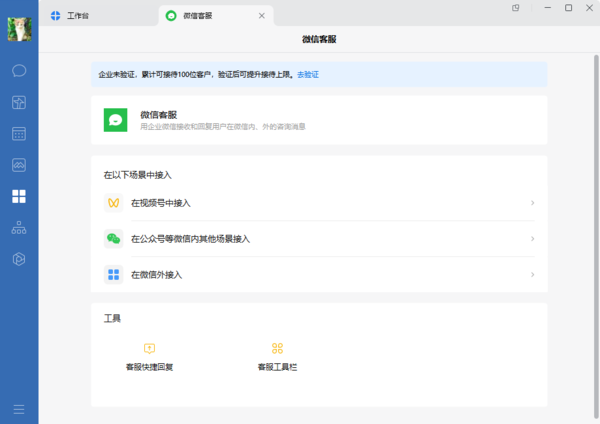Open the second sidebar icon below Messages
600x424 pixels.
tap(19, 102)
